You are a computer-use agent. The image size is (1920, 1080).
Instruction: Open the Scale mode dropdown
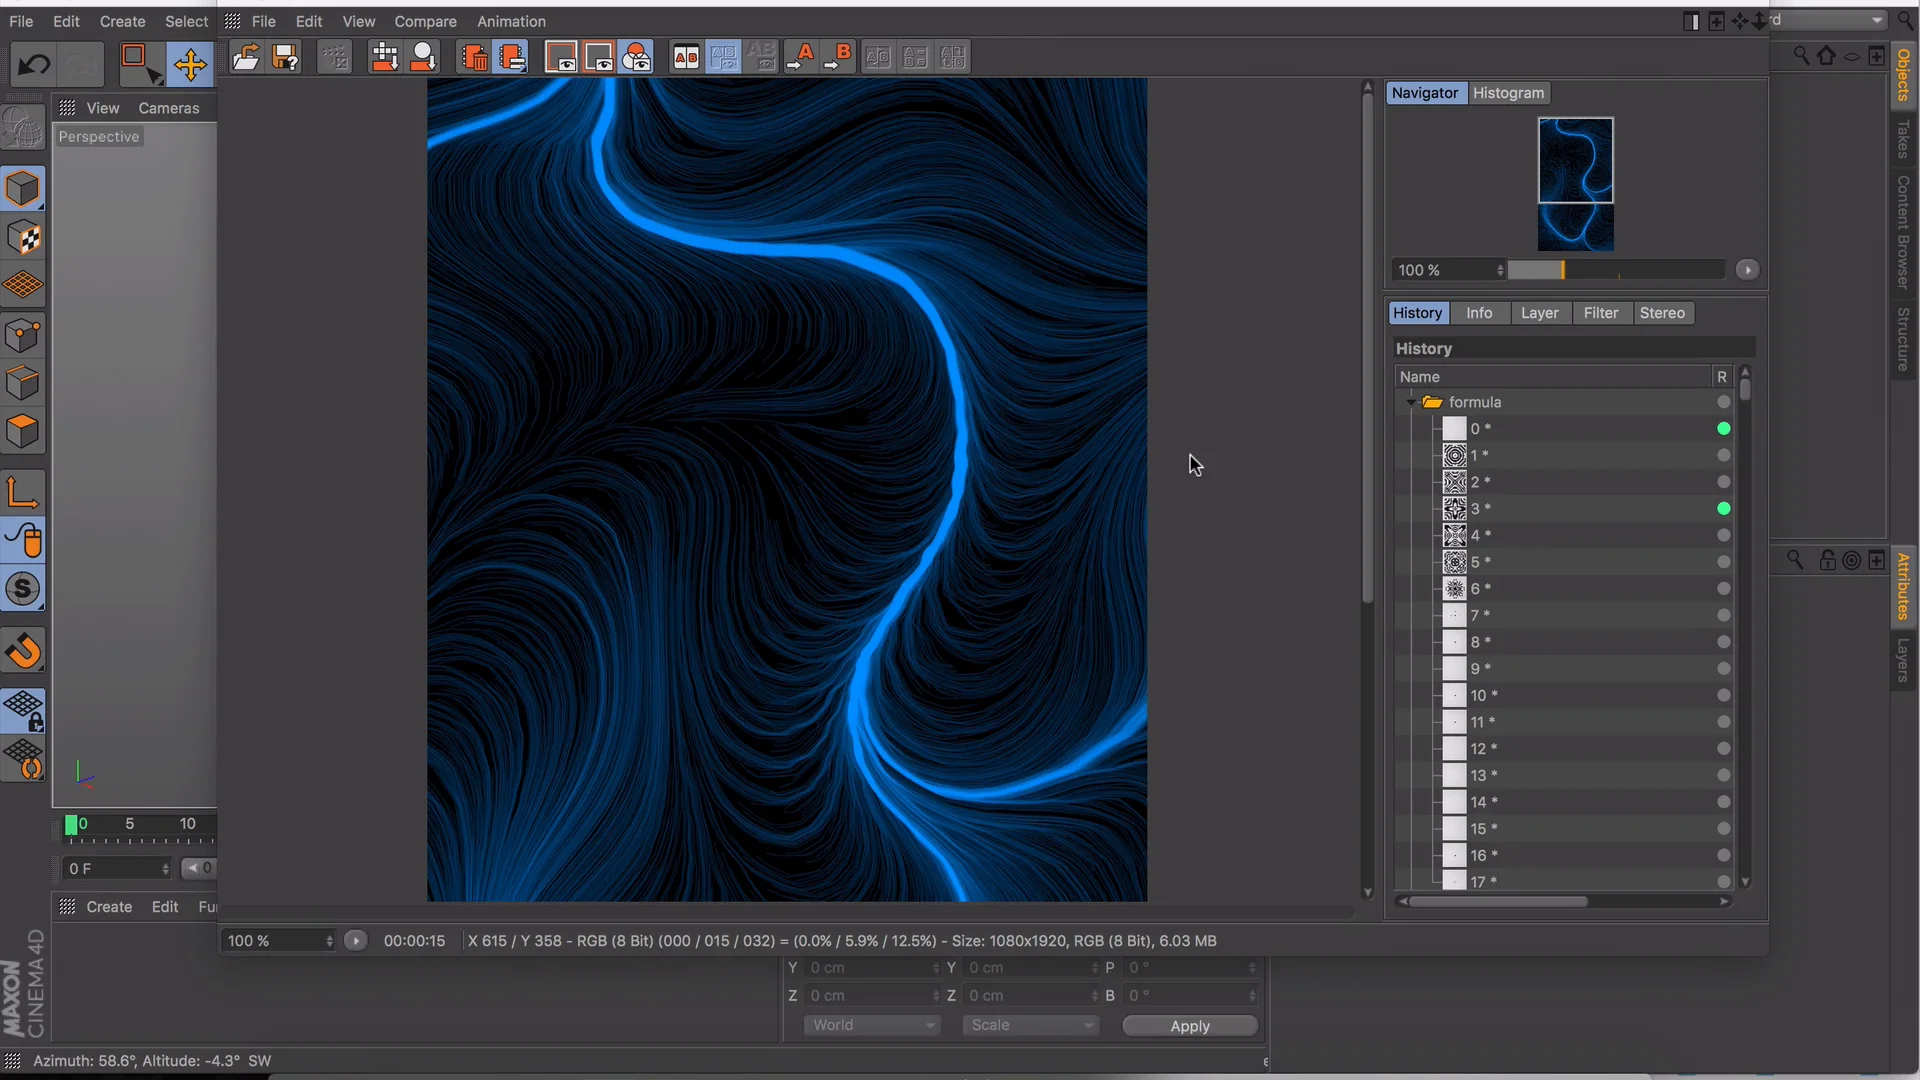(x=1030, y=1026)
